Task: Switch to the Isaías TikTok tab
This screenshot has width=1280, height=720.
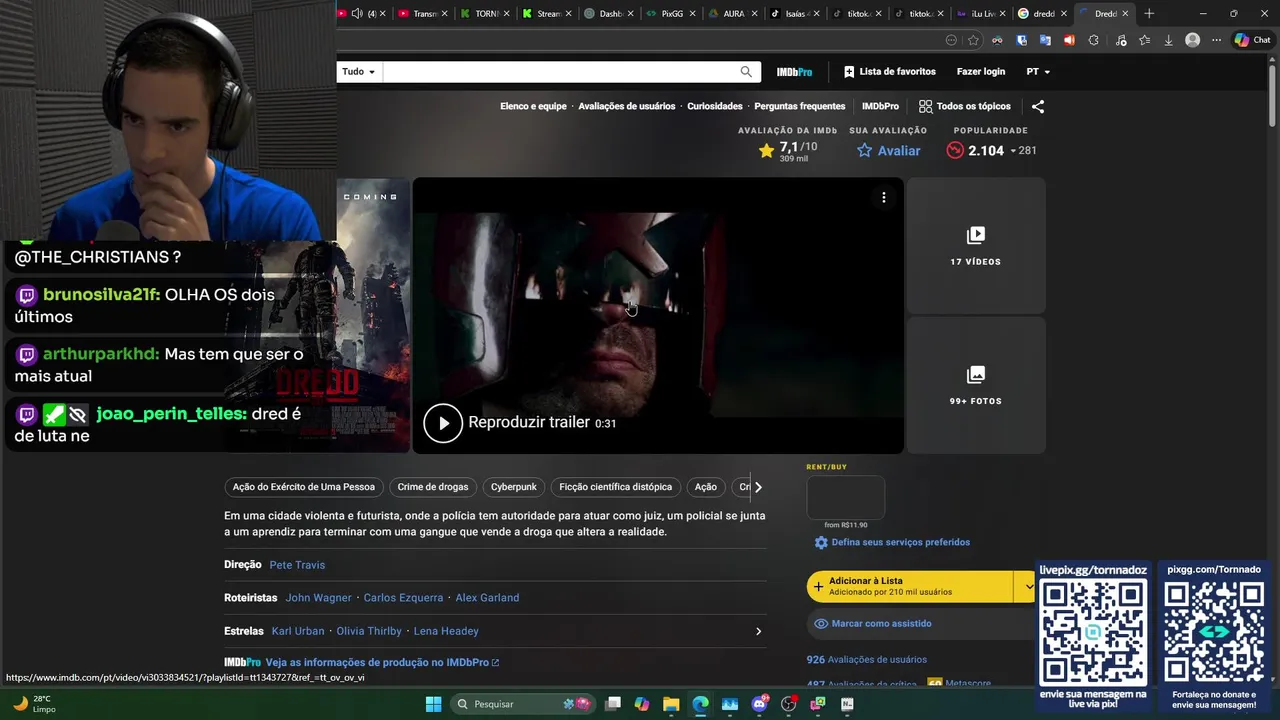Action: 795,14
